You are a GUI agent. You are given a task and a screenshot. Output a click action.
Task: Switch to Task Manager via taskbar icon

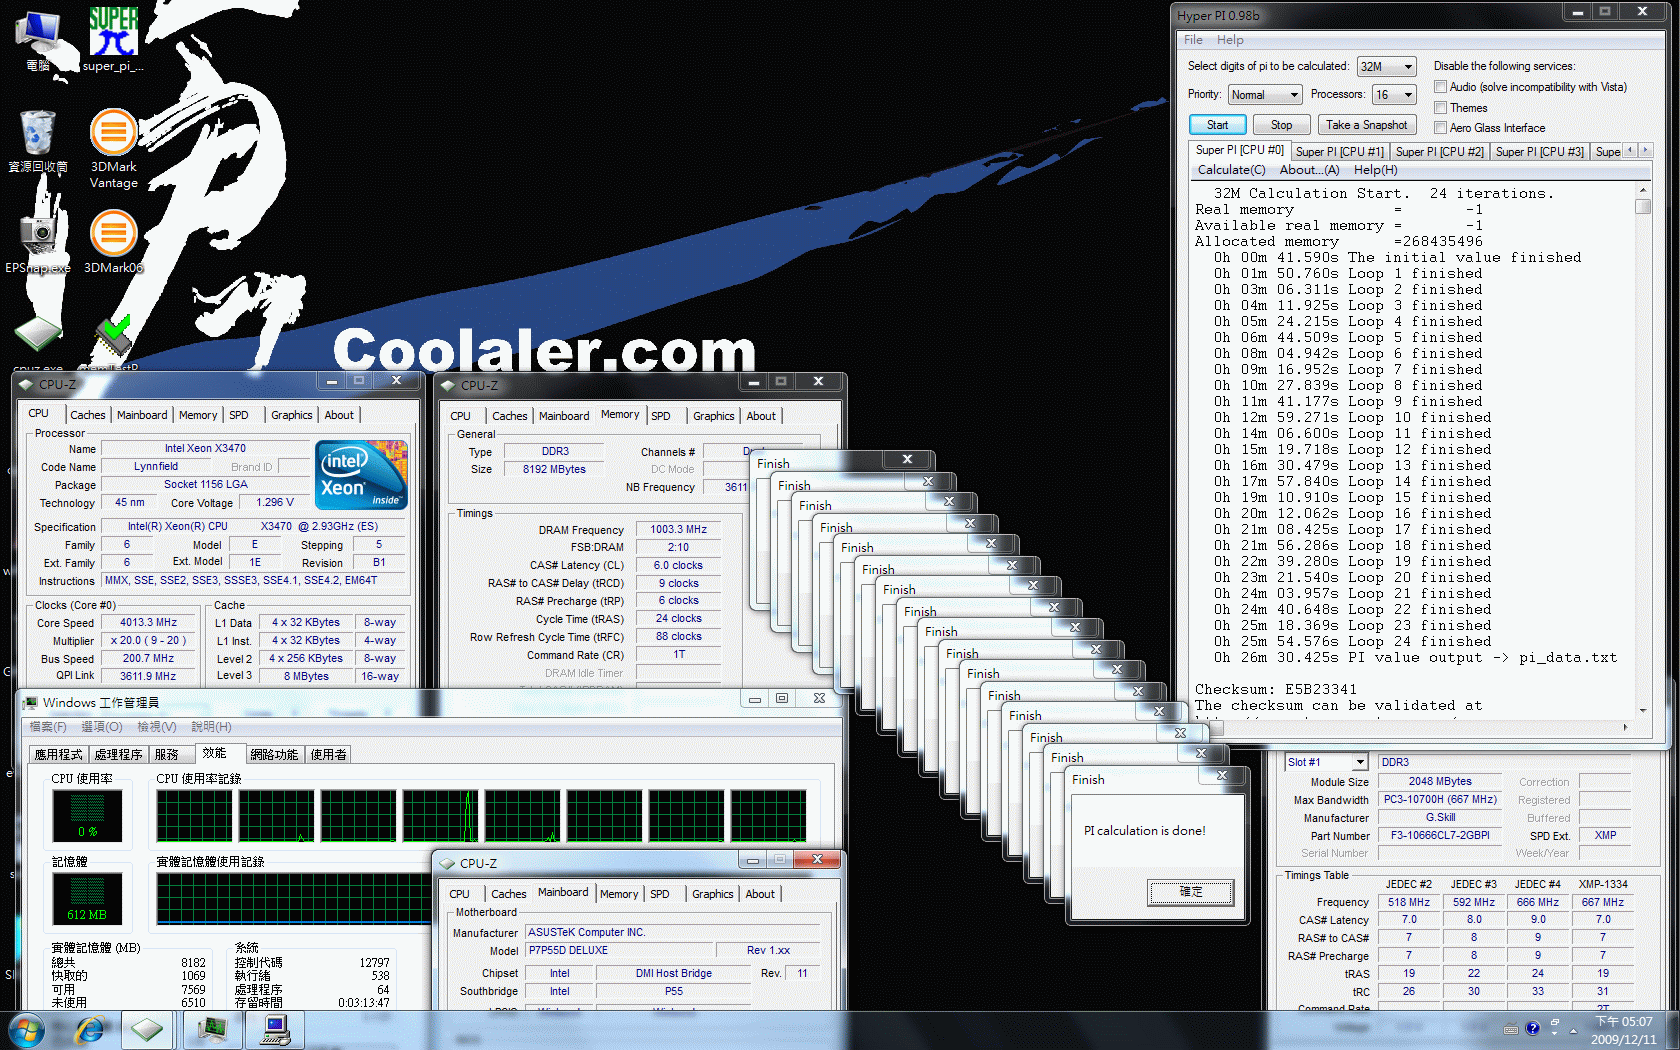212,1030
